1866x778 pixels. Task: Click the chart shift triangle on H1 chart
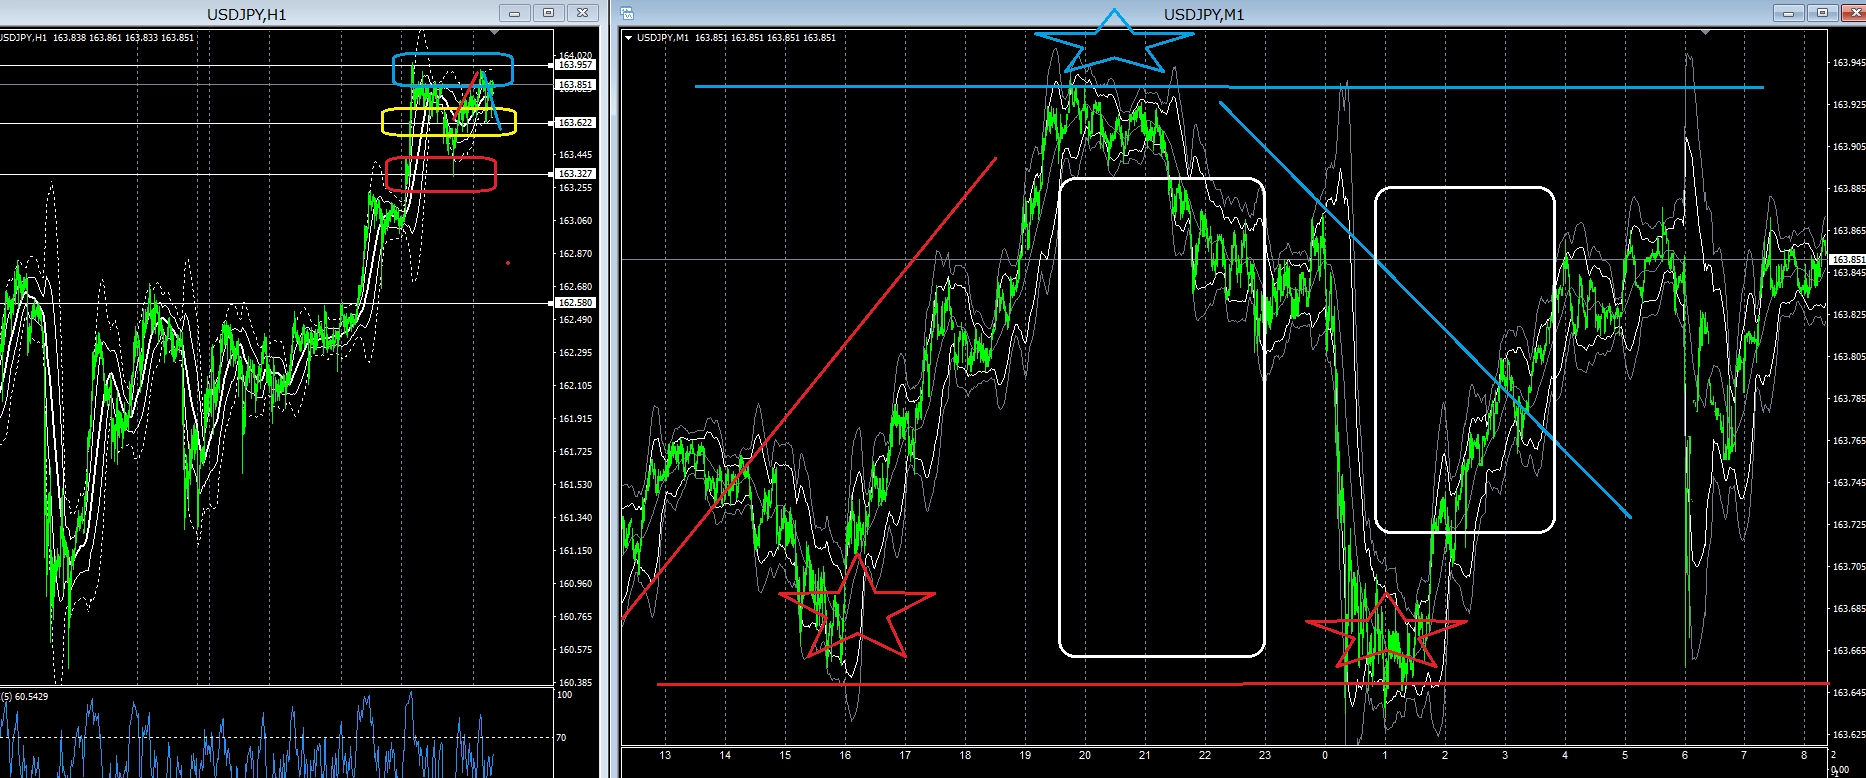493,33
